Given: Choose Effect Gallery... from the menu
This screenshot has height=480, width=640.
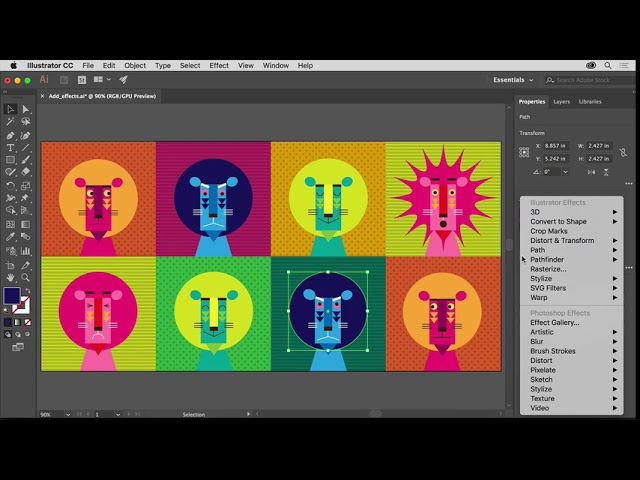Looking at the screenshot, I should pos(554,322).
